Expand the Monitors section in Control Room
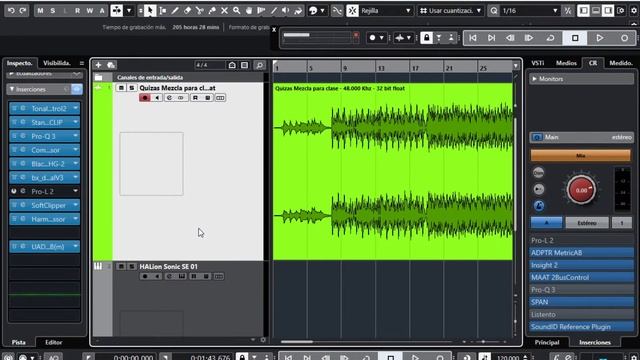 pyautogui.click(x=534, y=79)
